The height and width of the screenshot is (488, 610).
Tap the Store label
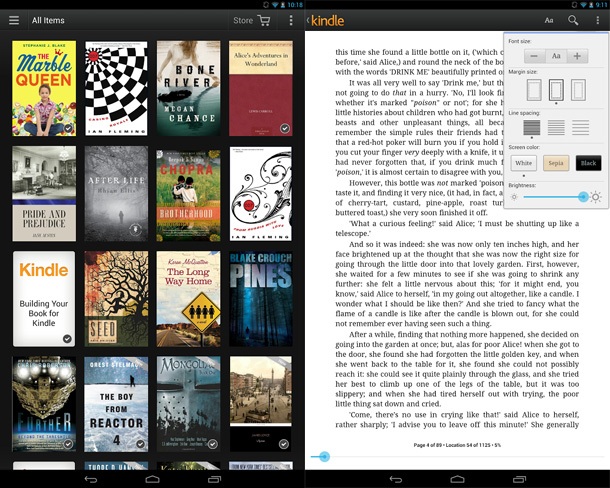[x=243, y=20]
